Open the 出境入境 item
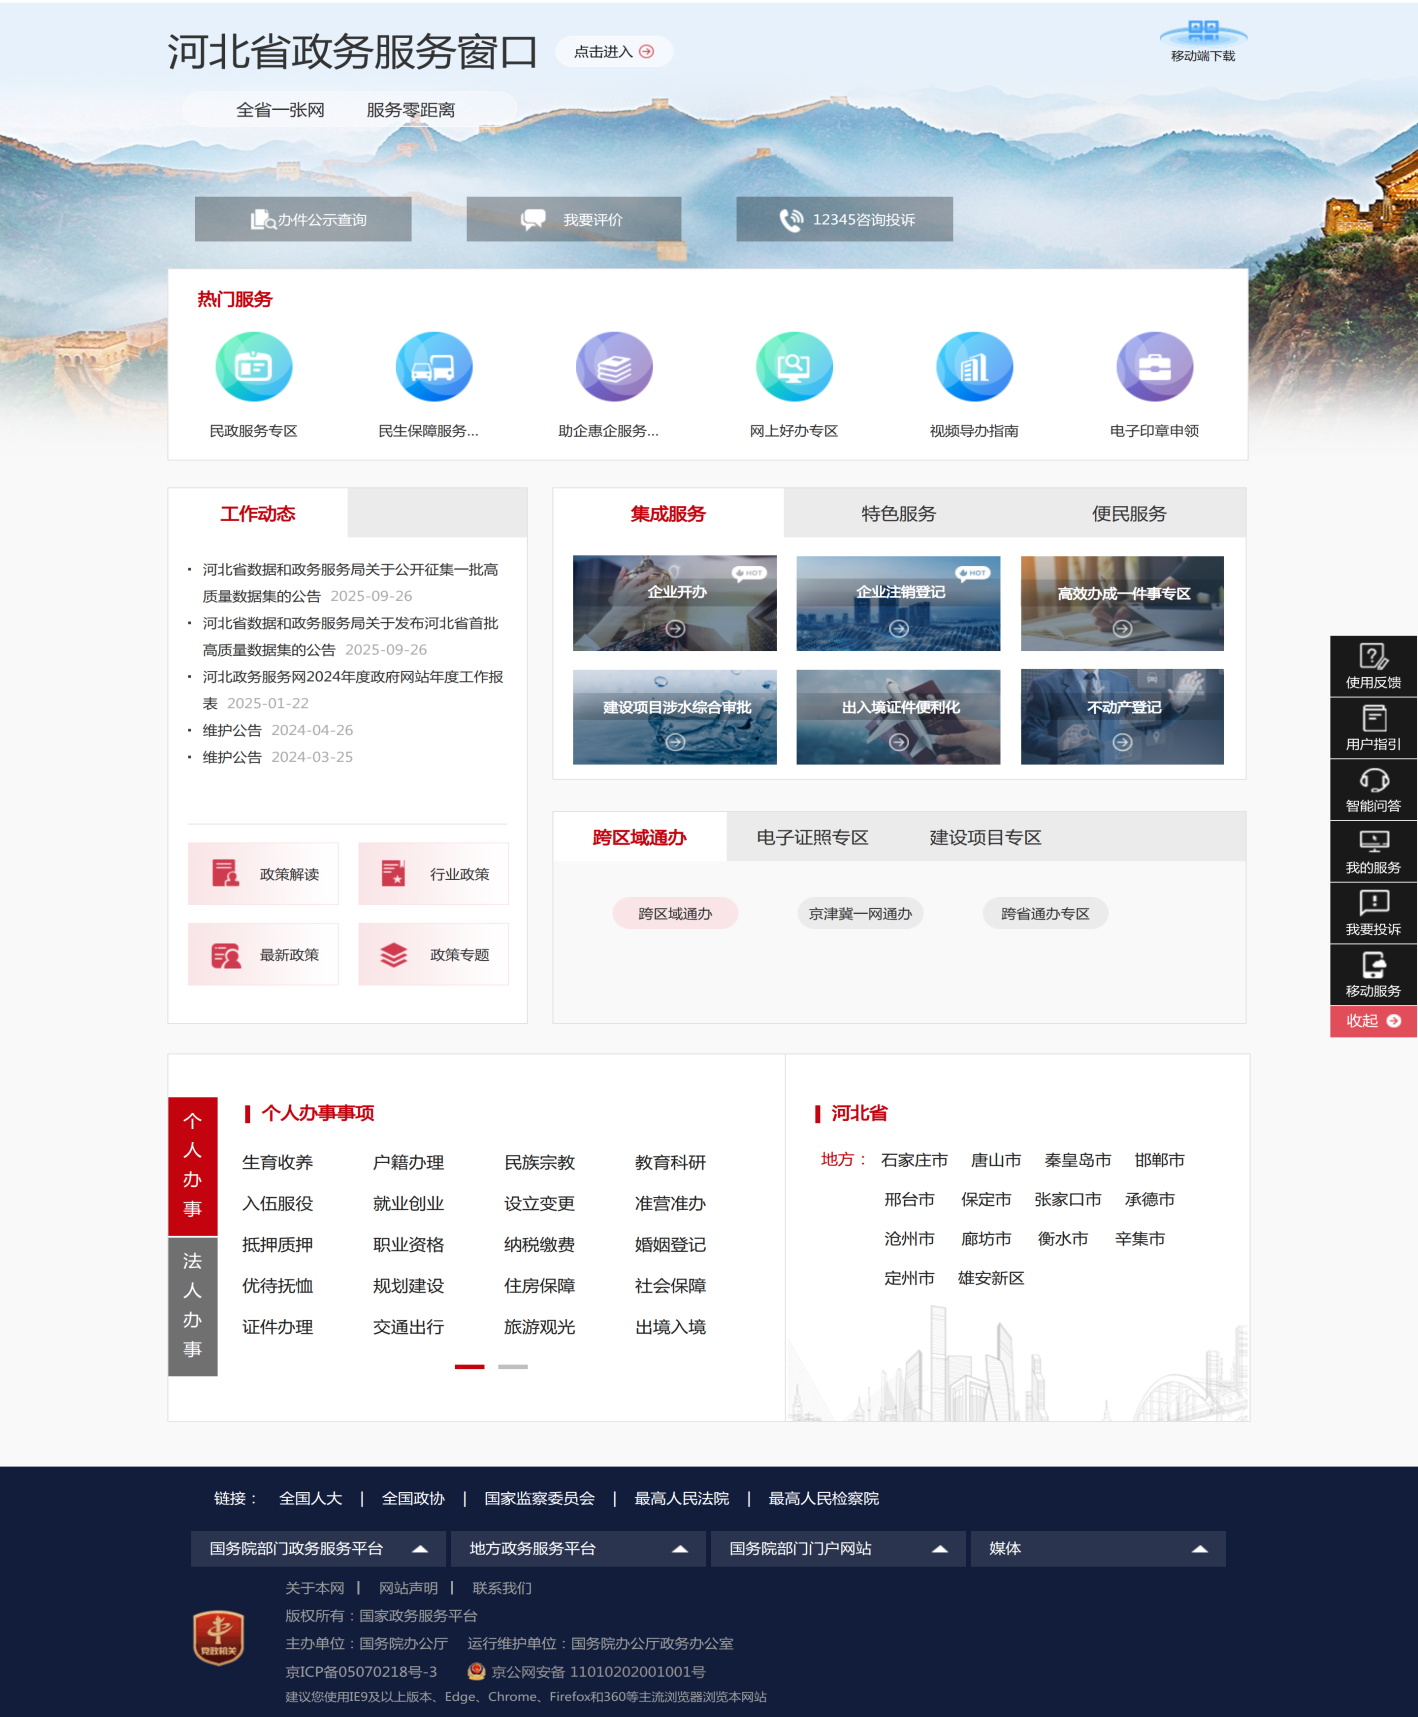 670,1326
